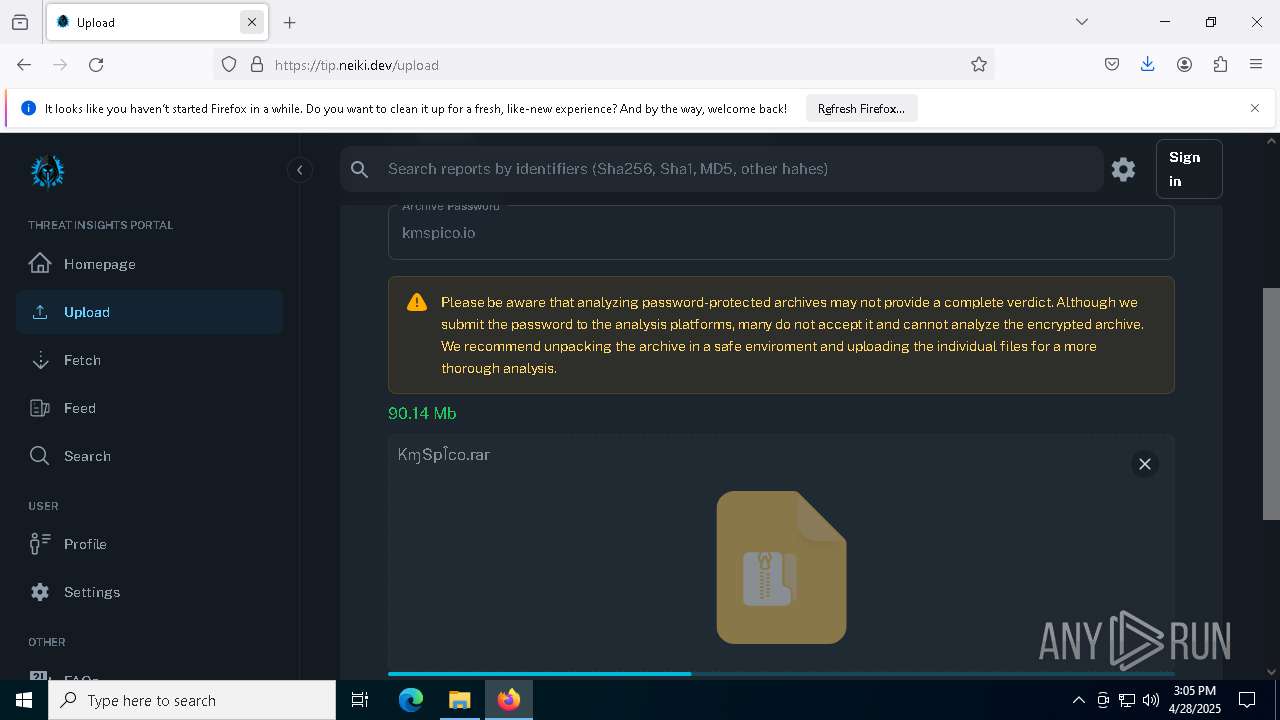Open Feed in sidebar
The width and height of the screenshot is (1280, 720).
(150, 408)
